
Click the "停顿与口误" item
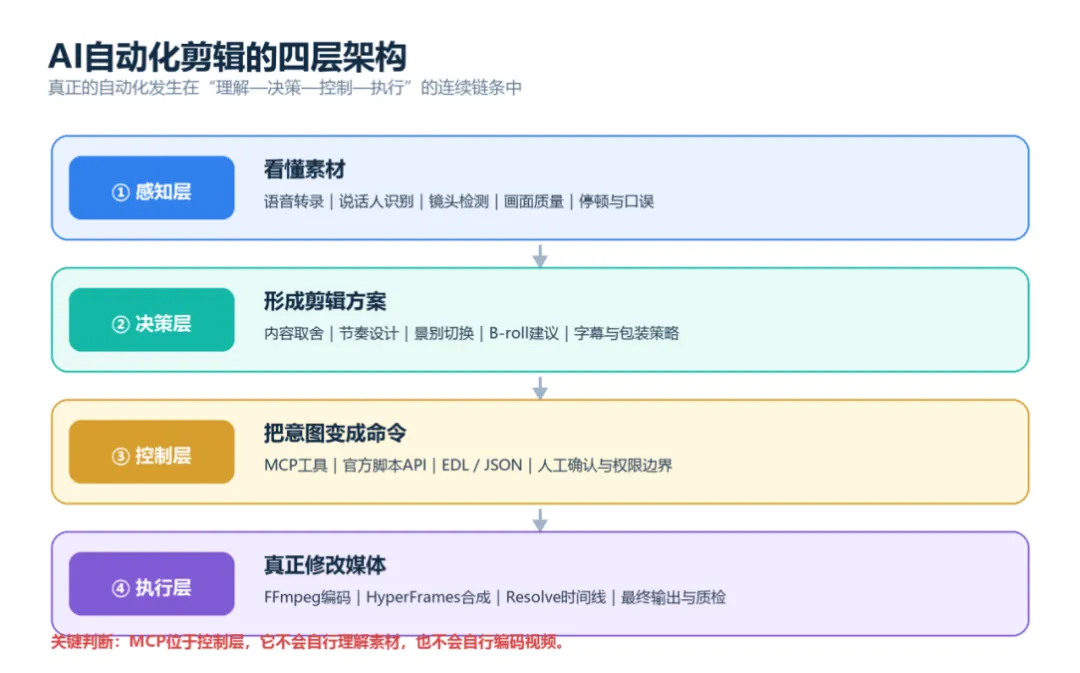[616, 202]
